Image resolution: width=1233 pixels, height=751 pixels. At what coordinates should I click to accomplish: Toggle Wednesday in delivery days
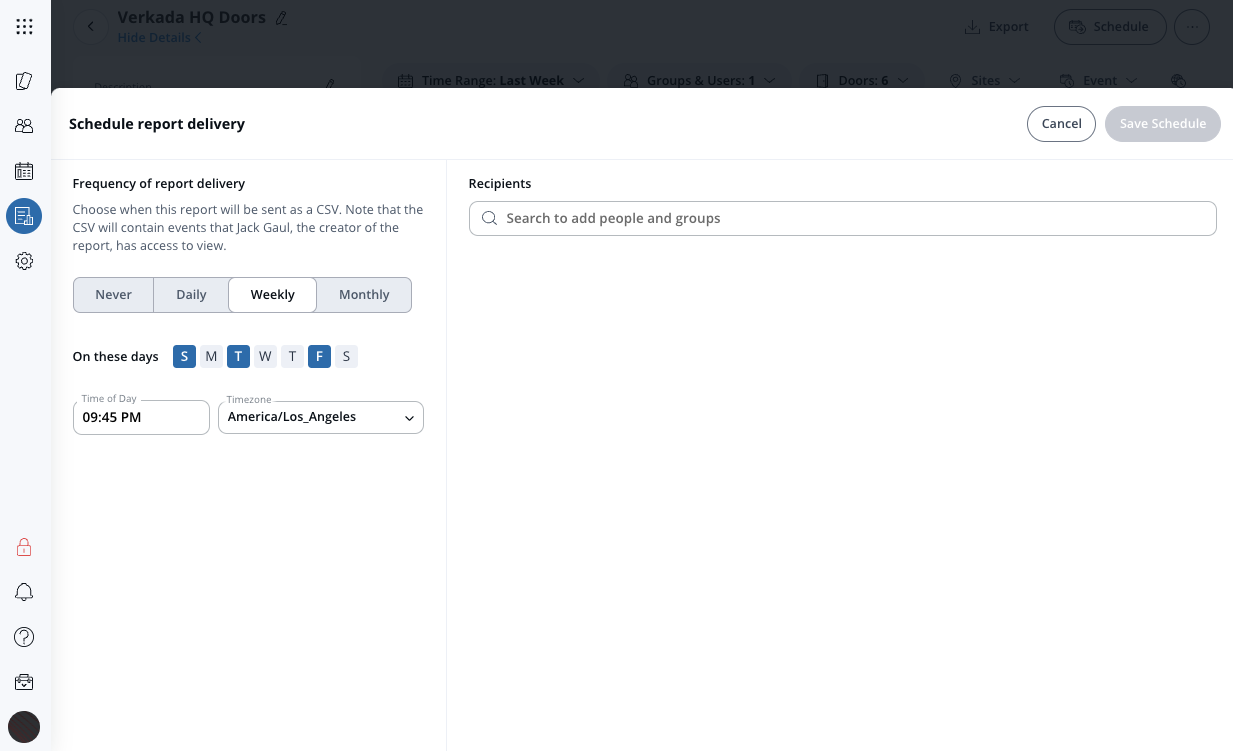point(265,357)
